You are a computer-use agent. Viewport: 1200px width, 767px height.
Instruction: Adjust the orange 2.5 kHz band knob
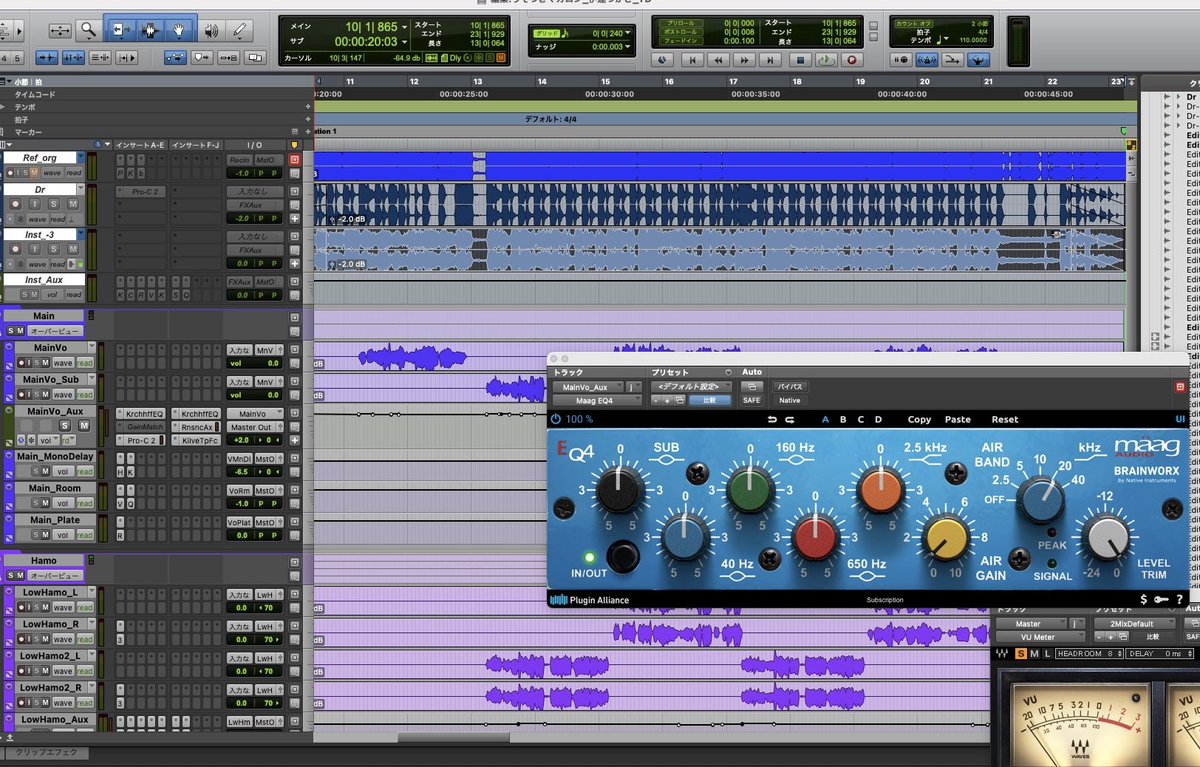[879, 490]
